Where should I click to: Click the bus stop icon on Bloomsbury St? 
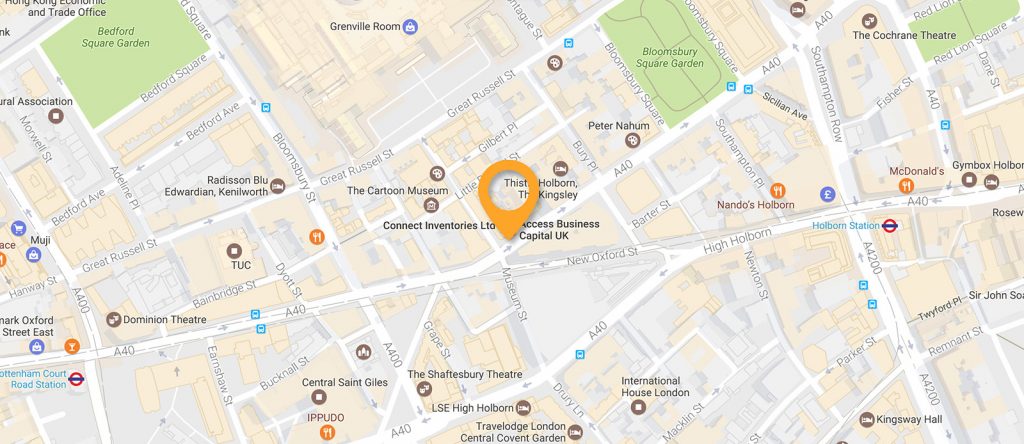266,108
